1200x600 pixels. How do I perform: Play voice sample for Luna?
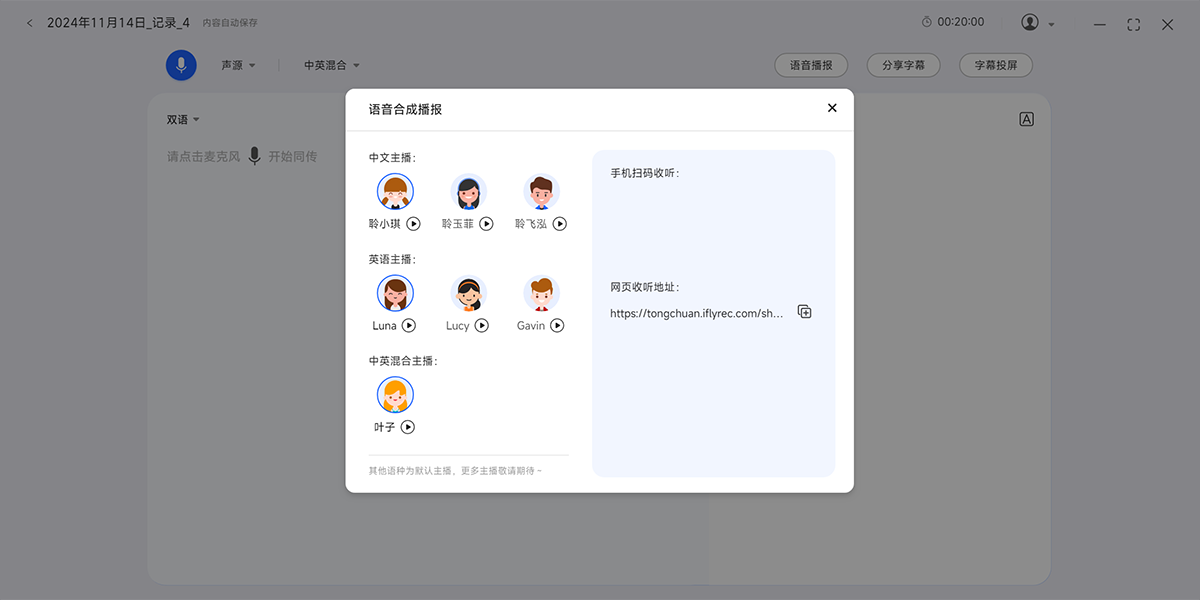coord(409,326)
